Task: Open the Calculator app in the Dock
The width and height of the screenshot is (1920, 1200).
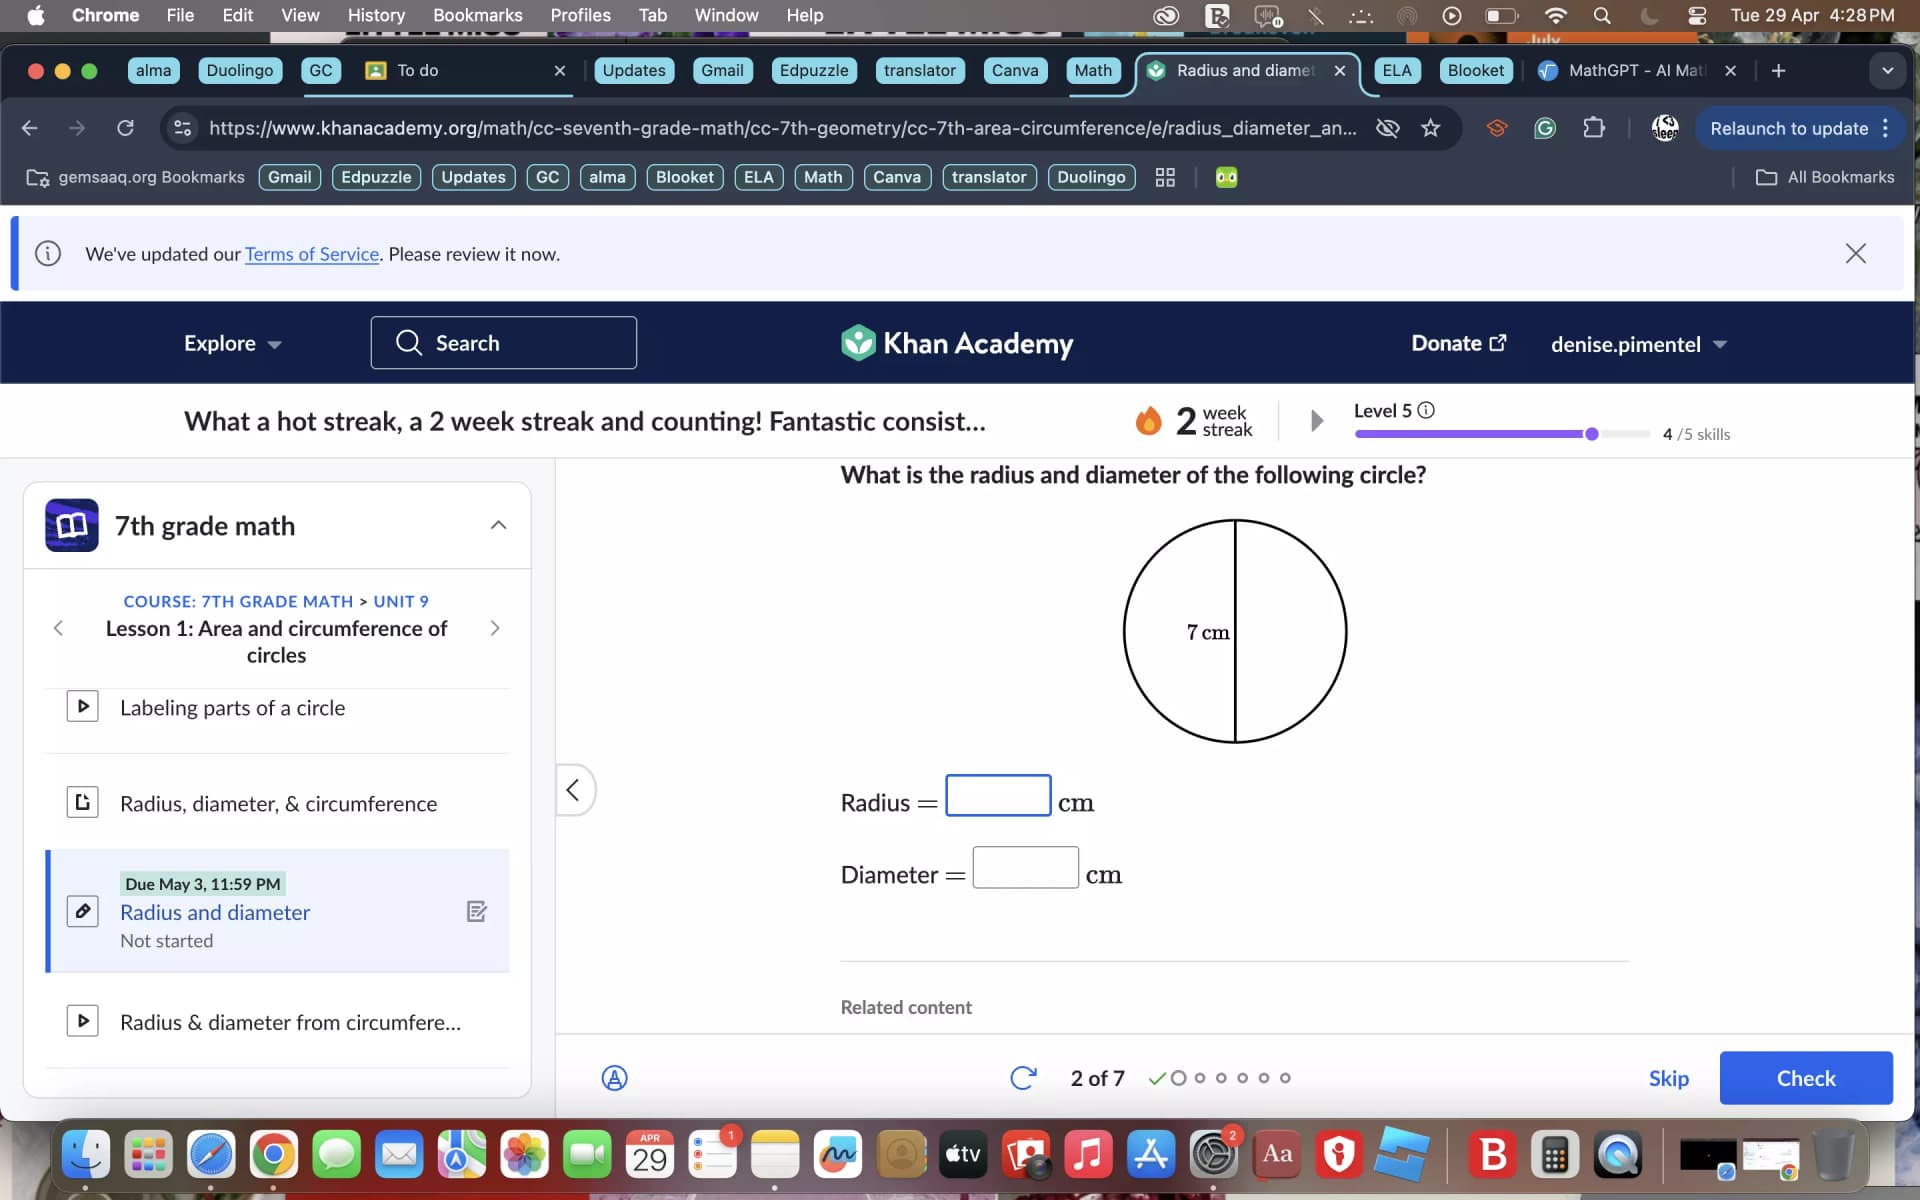Action: tap(1554, 1154)
